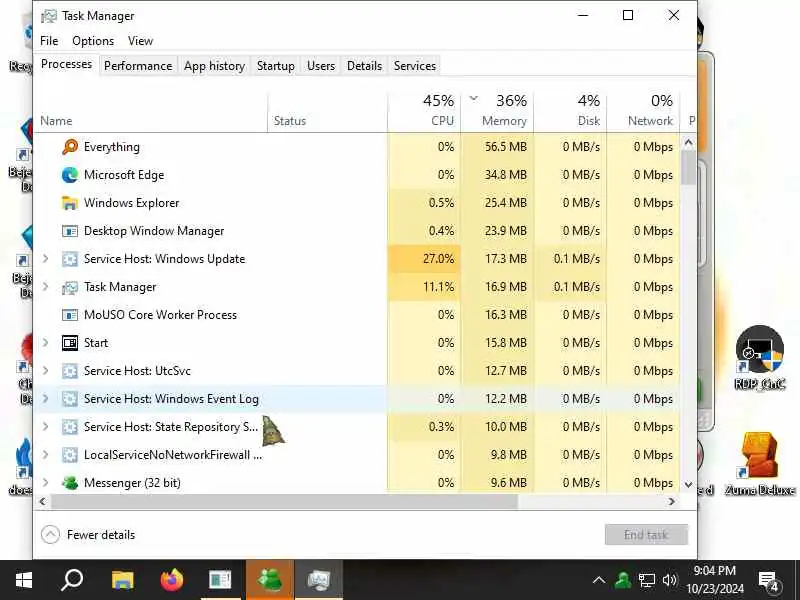Open the volume tray icon
Viewport: 800px width, 600px height.
[669, 580]
